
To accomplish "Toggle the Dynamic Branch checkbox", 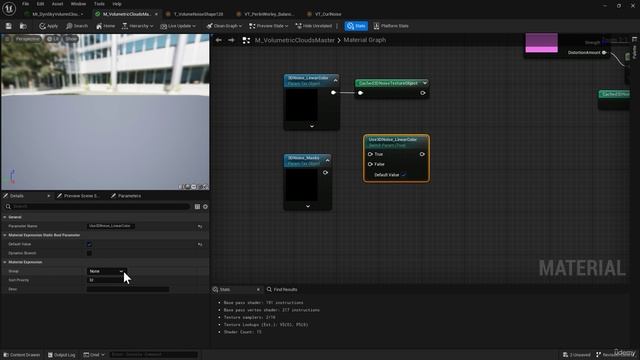I will [x=89, y=253].
